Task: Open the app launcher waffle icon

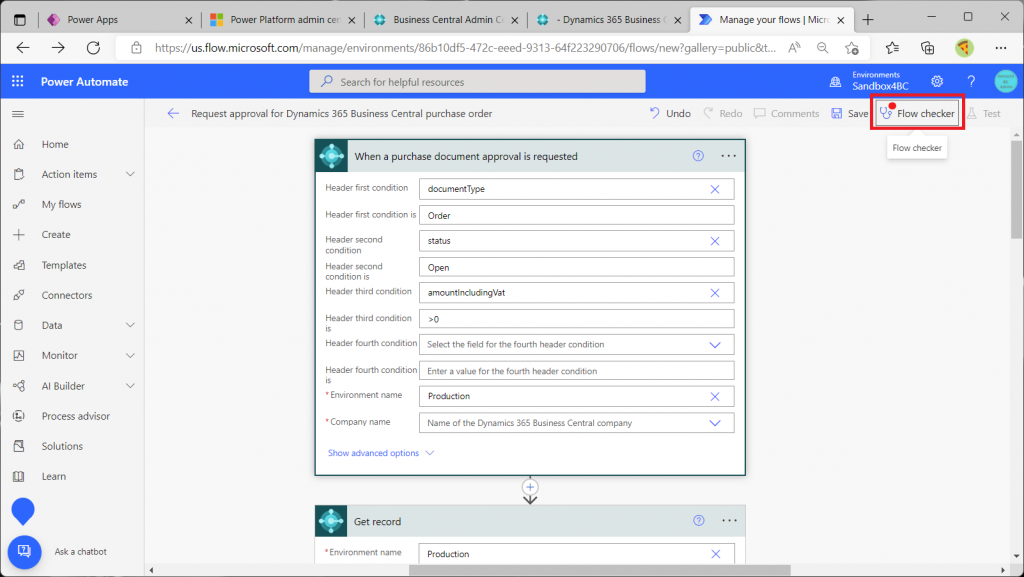Action: point(18,82)
